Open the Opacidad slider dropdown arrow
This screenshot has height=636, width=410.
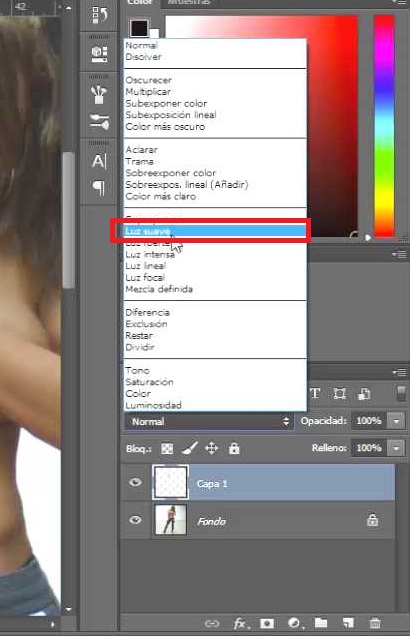click(x=396, y=421)
